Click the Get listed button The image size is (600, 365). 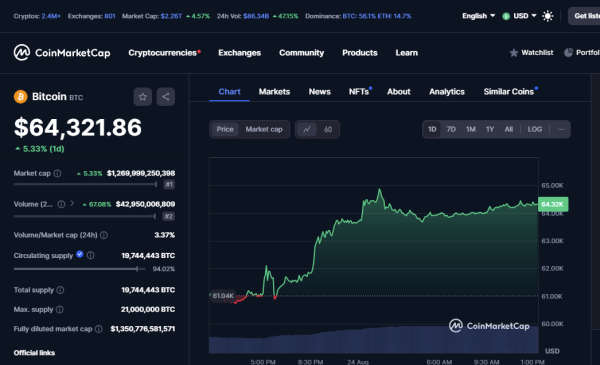coord(585,16)
